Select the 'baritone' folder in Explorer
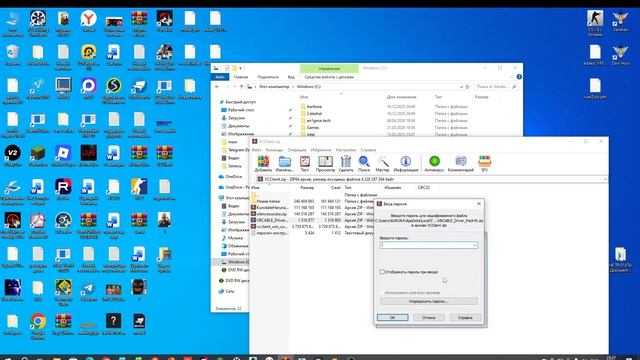The image size is (640, 360). [314, 107]
